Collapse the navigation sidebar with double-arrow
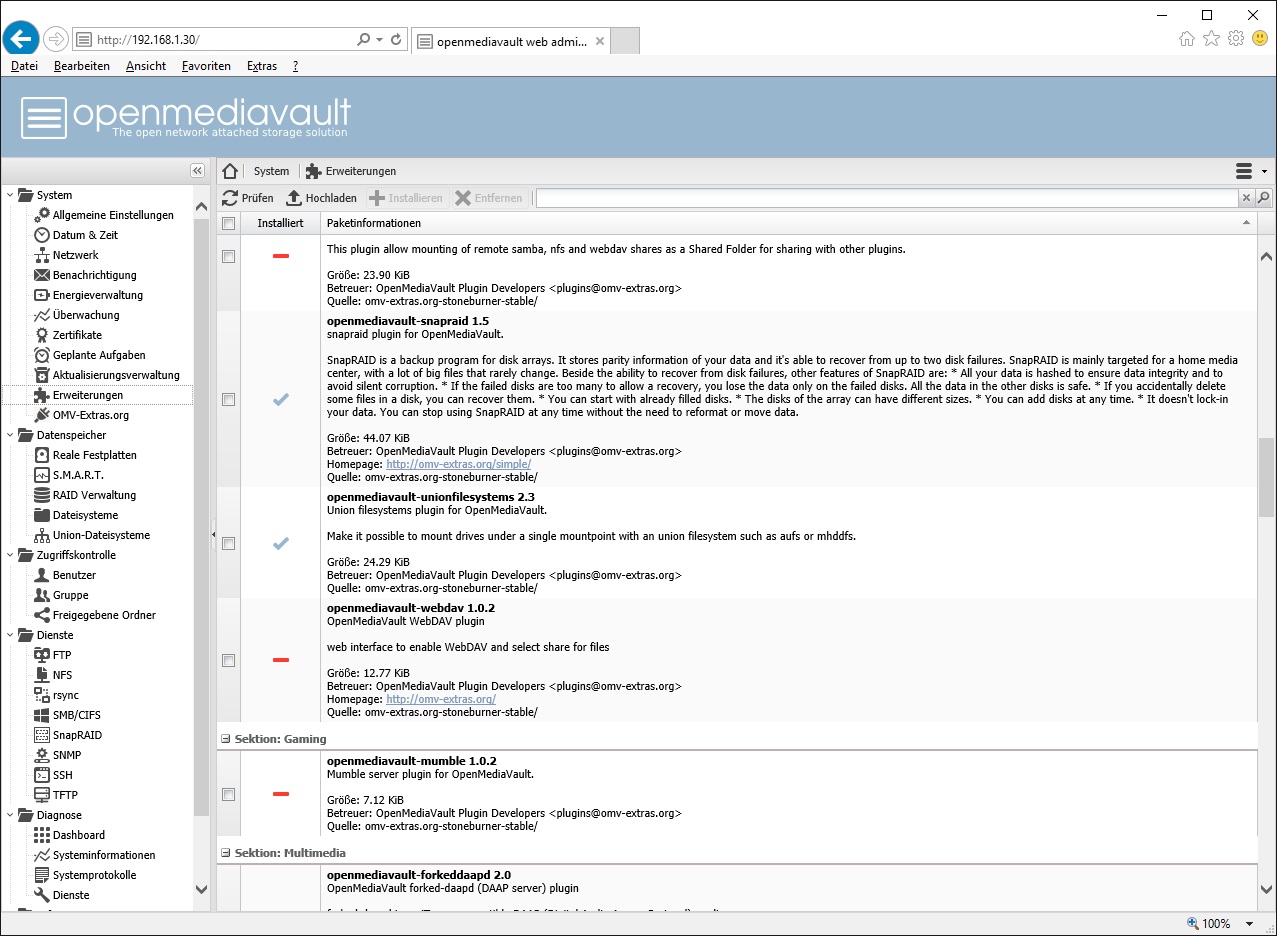 click(x=197, y=171)
